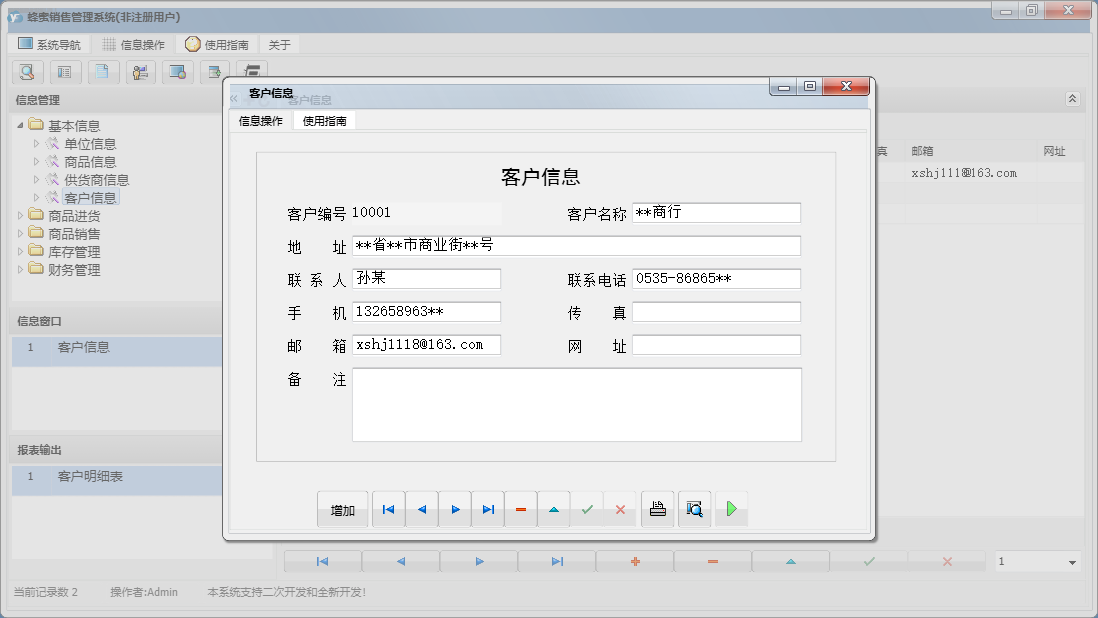Confirm changes with the green check mark
Screen dimensions: 1098x618
[x=587, y=509]
